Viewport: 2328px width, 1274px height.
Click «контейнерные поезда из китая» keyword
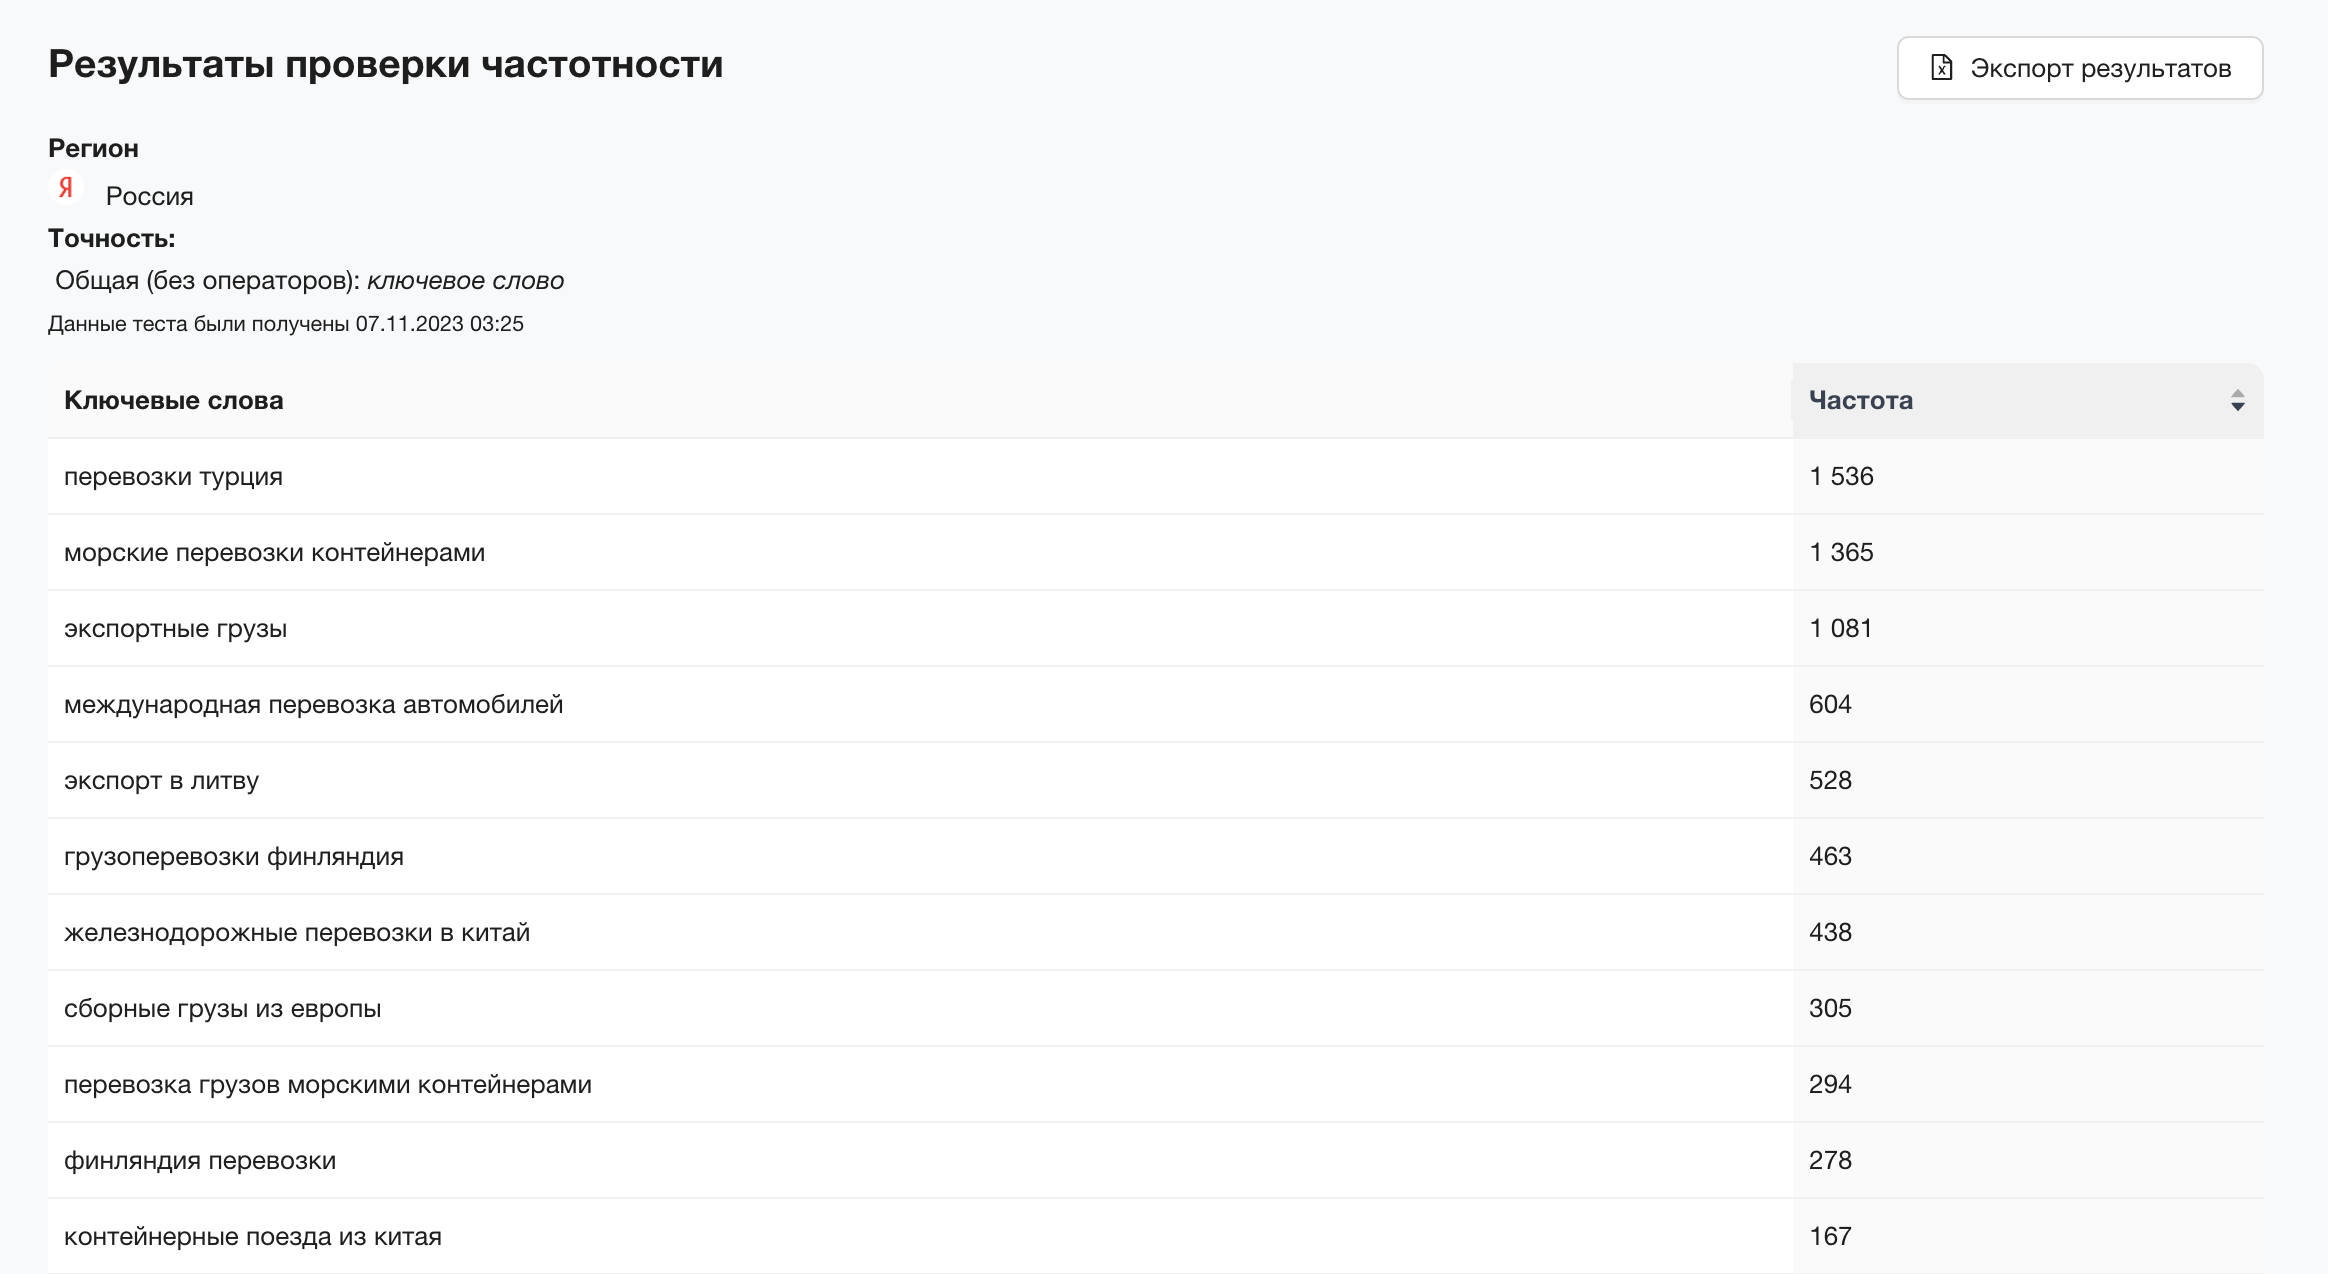pos(253,1237)
